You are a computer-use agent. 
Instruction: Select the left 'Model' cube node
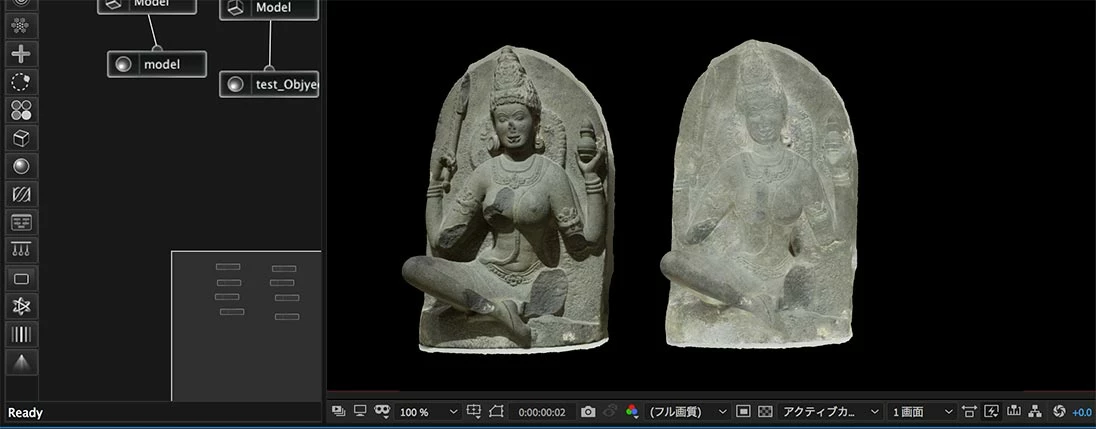[x=147, y=6]
